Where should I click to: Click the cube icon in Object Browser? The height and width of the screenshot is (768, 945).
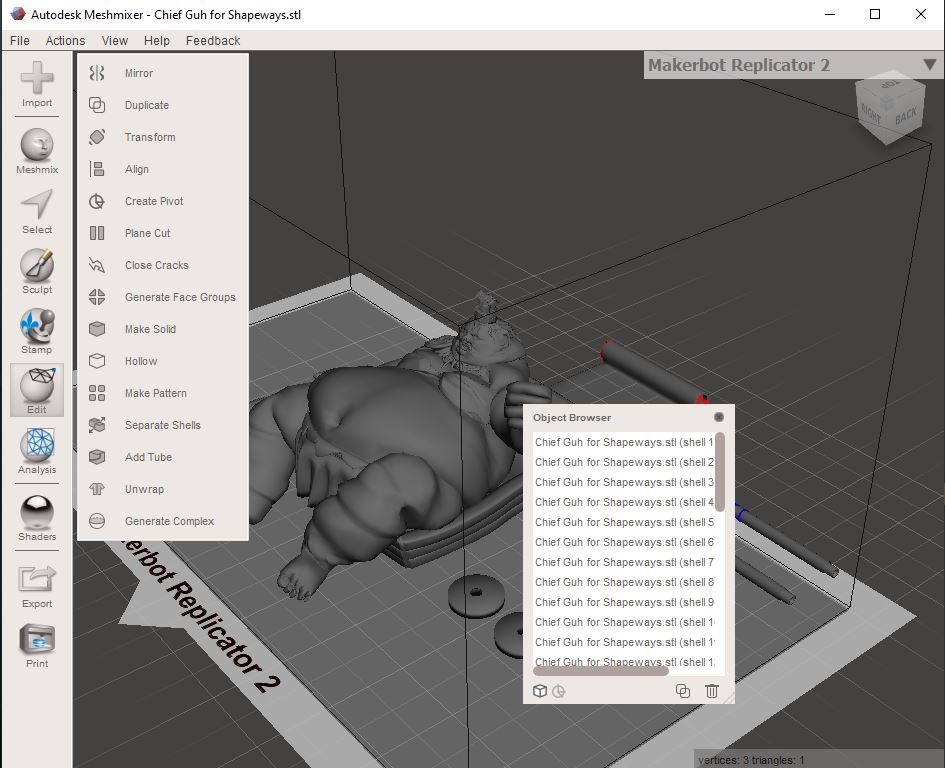pos(540,691)
